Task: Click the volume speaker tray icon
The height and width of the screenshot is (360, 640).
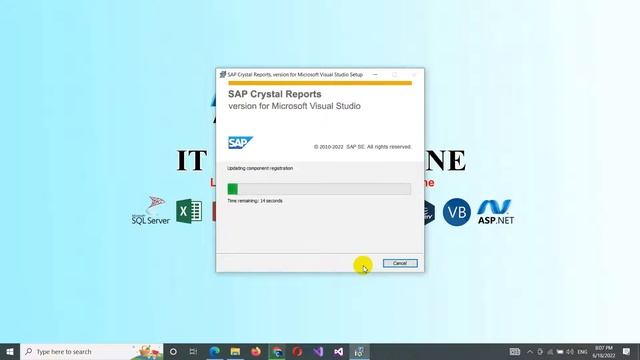Action: coord(570,351)
